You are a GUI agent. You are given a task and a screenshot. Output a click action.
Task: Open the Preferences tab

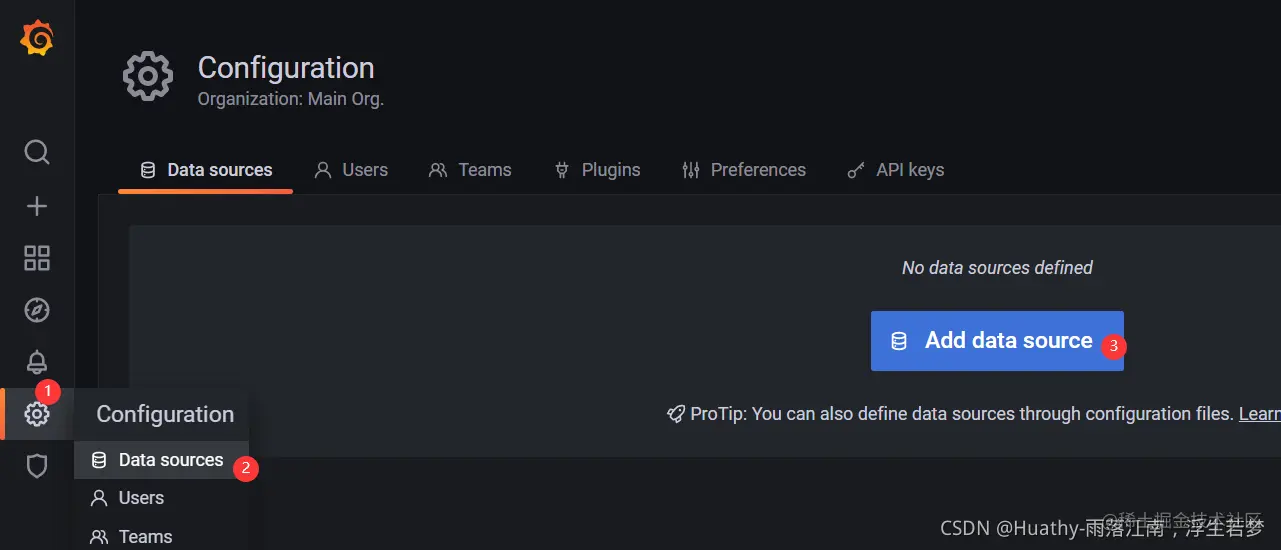[744, 170]
